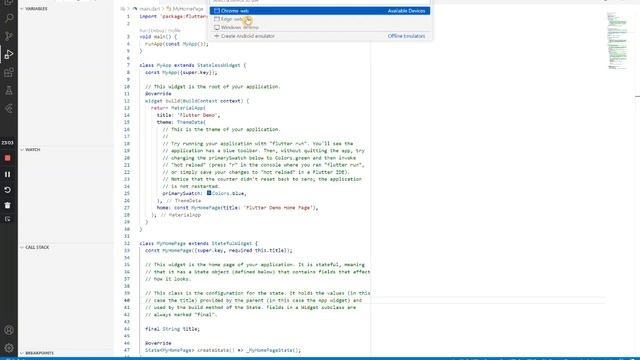The width and height of the screenshot is (640, 360).
Task: Click the "const MyApp({super.key});" line
Action: click(x=181, y=73)
